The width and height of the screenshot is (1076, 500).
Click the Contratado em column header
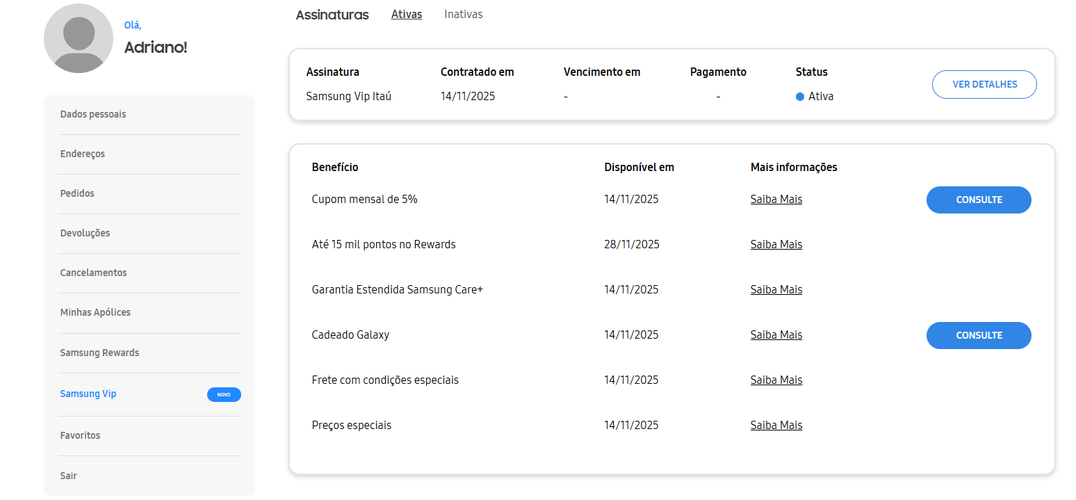tap(477, 73)
